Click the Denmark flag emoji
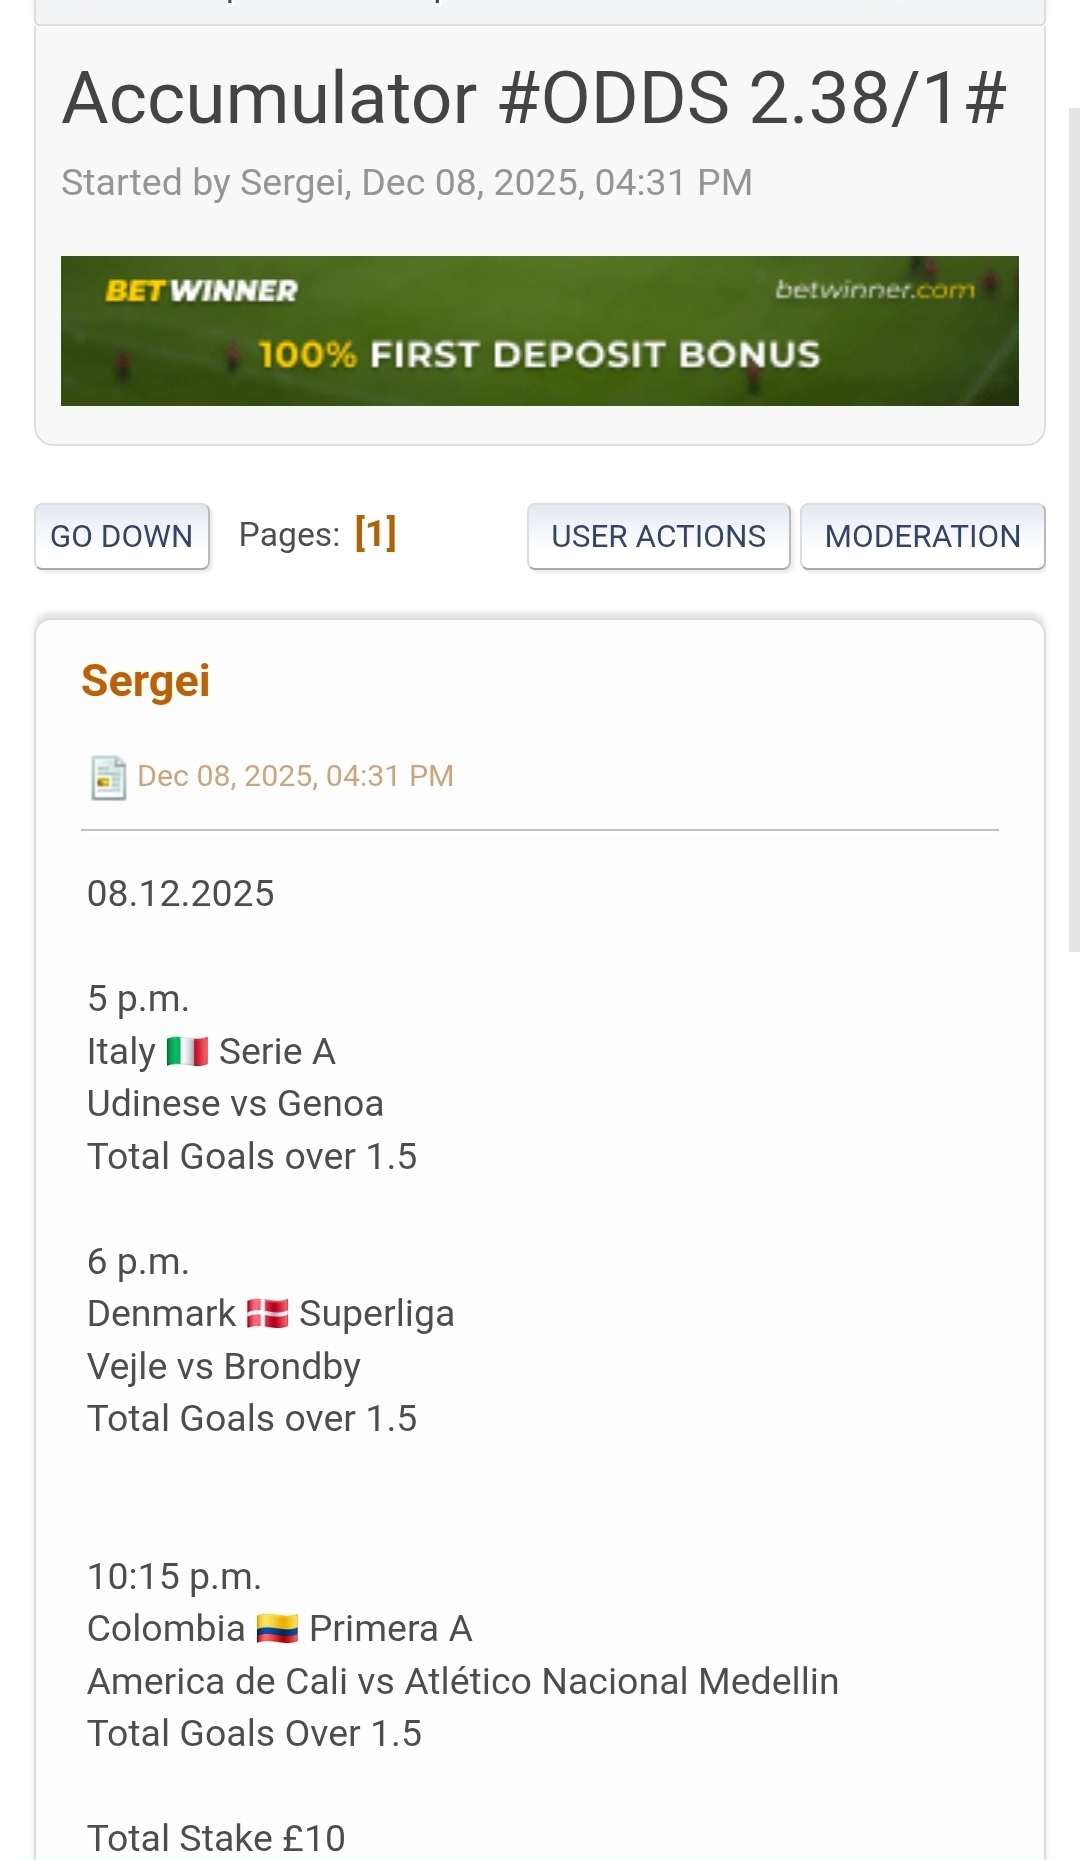This screenshot has width=1080, height=1860. click(x=267, y=1314)
